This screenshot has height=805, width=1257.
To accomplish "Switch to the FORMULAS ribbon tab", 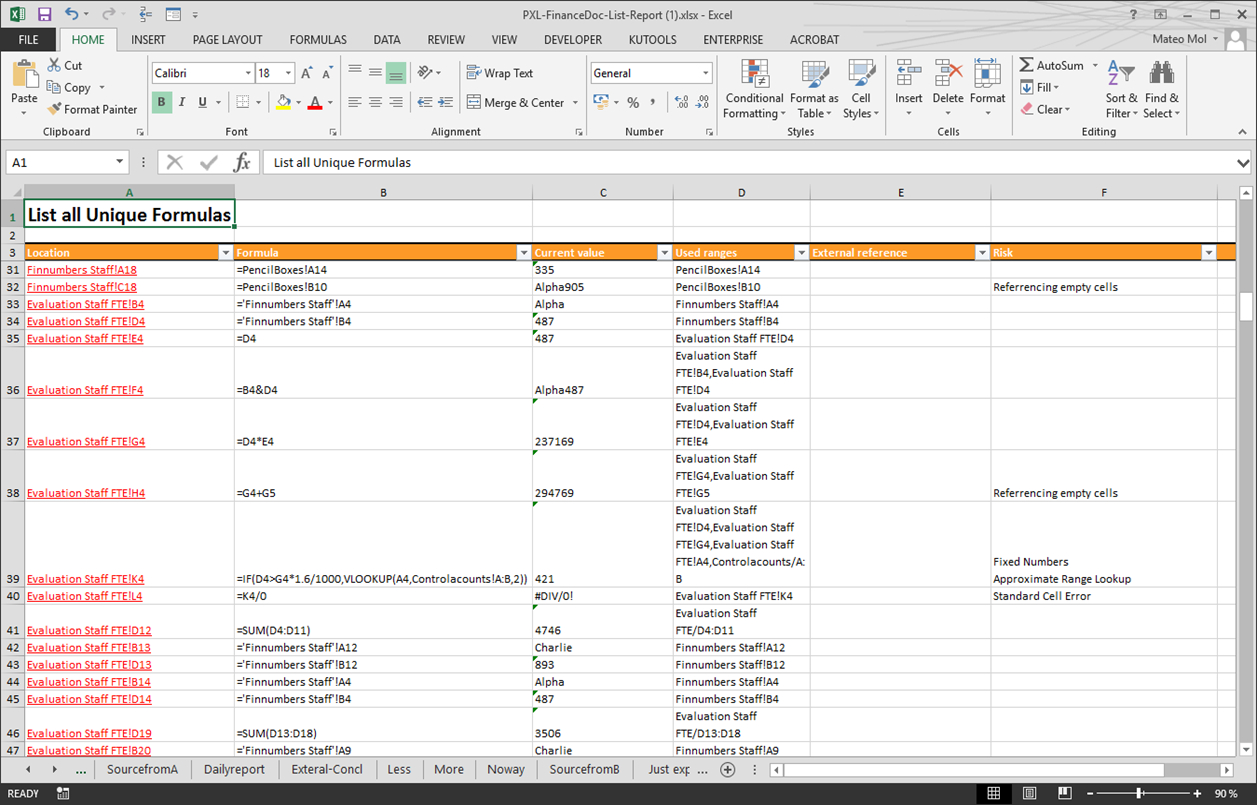I will click(318, 40).
